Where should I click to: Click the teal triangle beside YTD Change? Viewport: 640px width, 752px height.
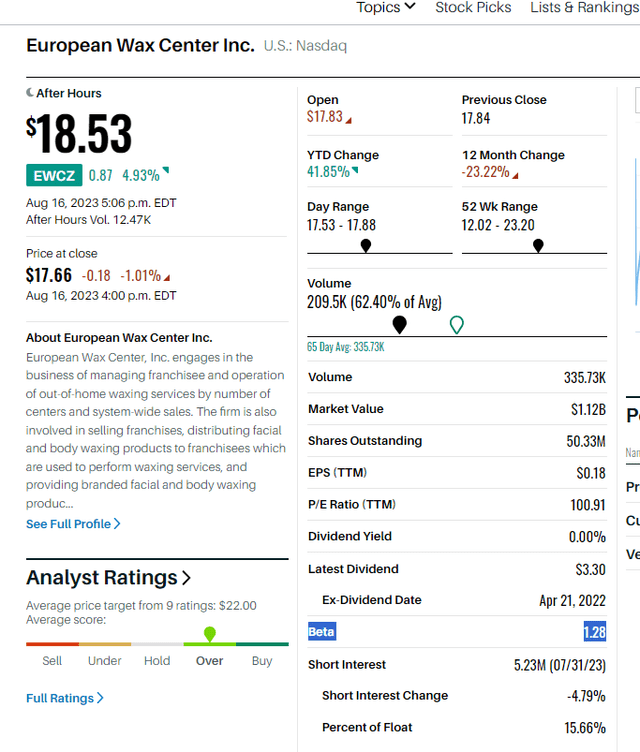pyautogui.click(x=356, y=172)
